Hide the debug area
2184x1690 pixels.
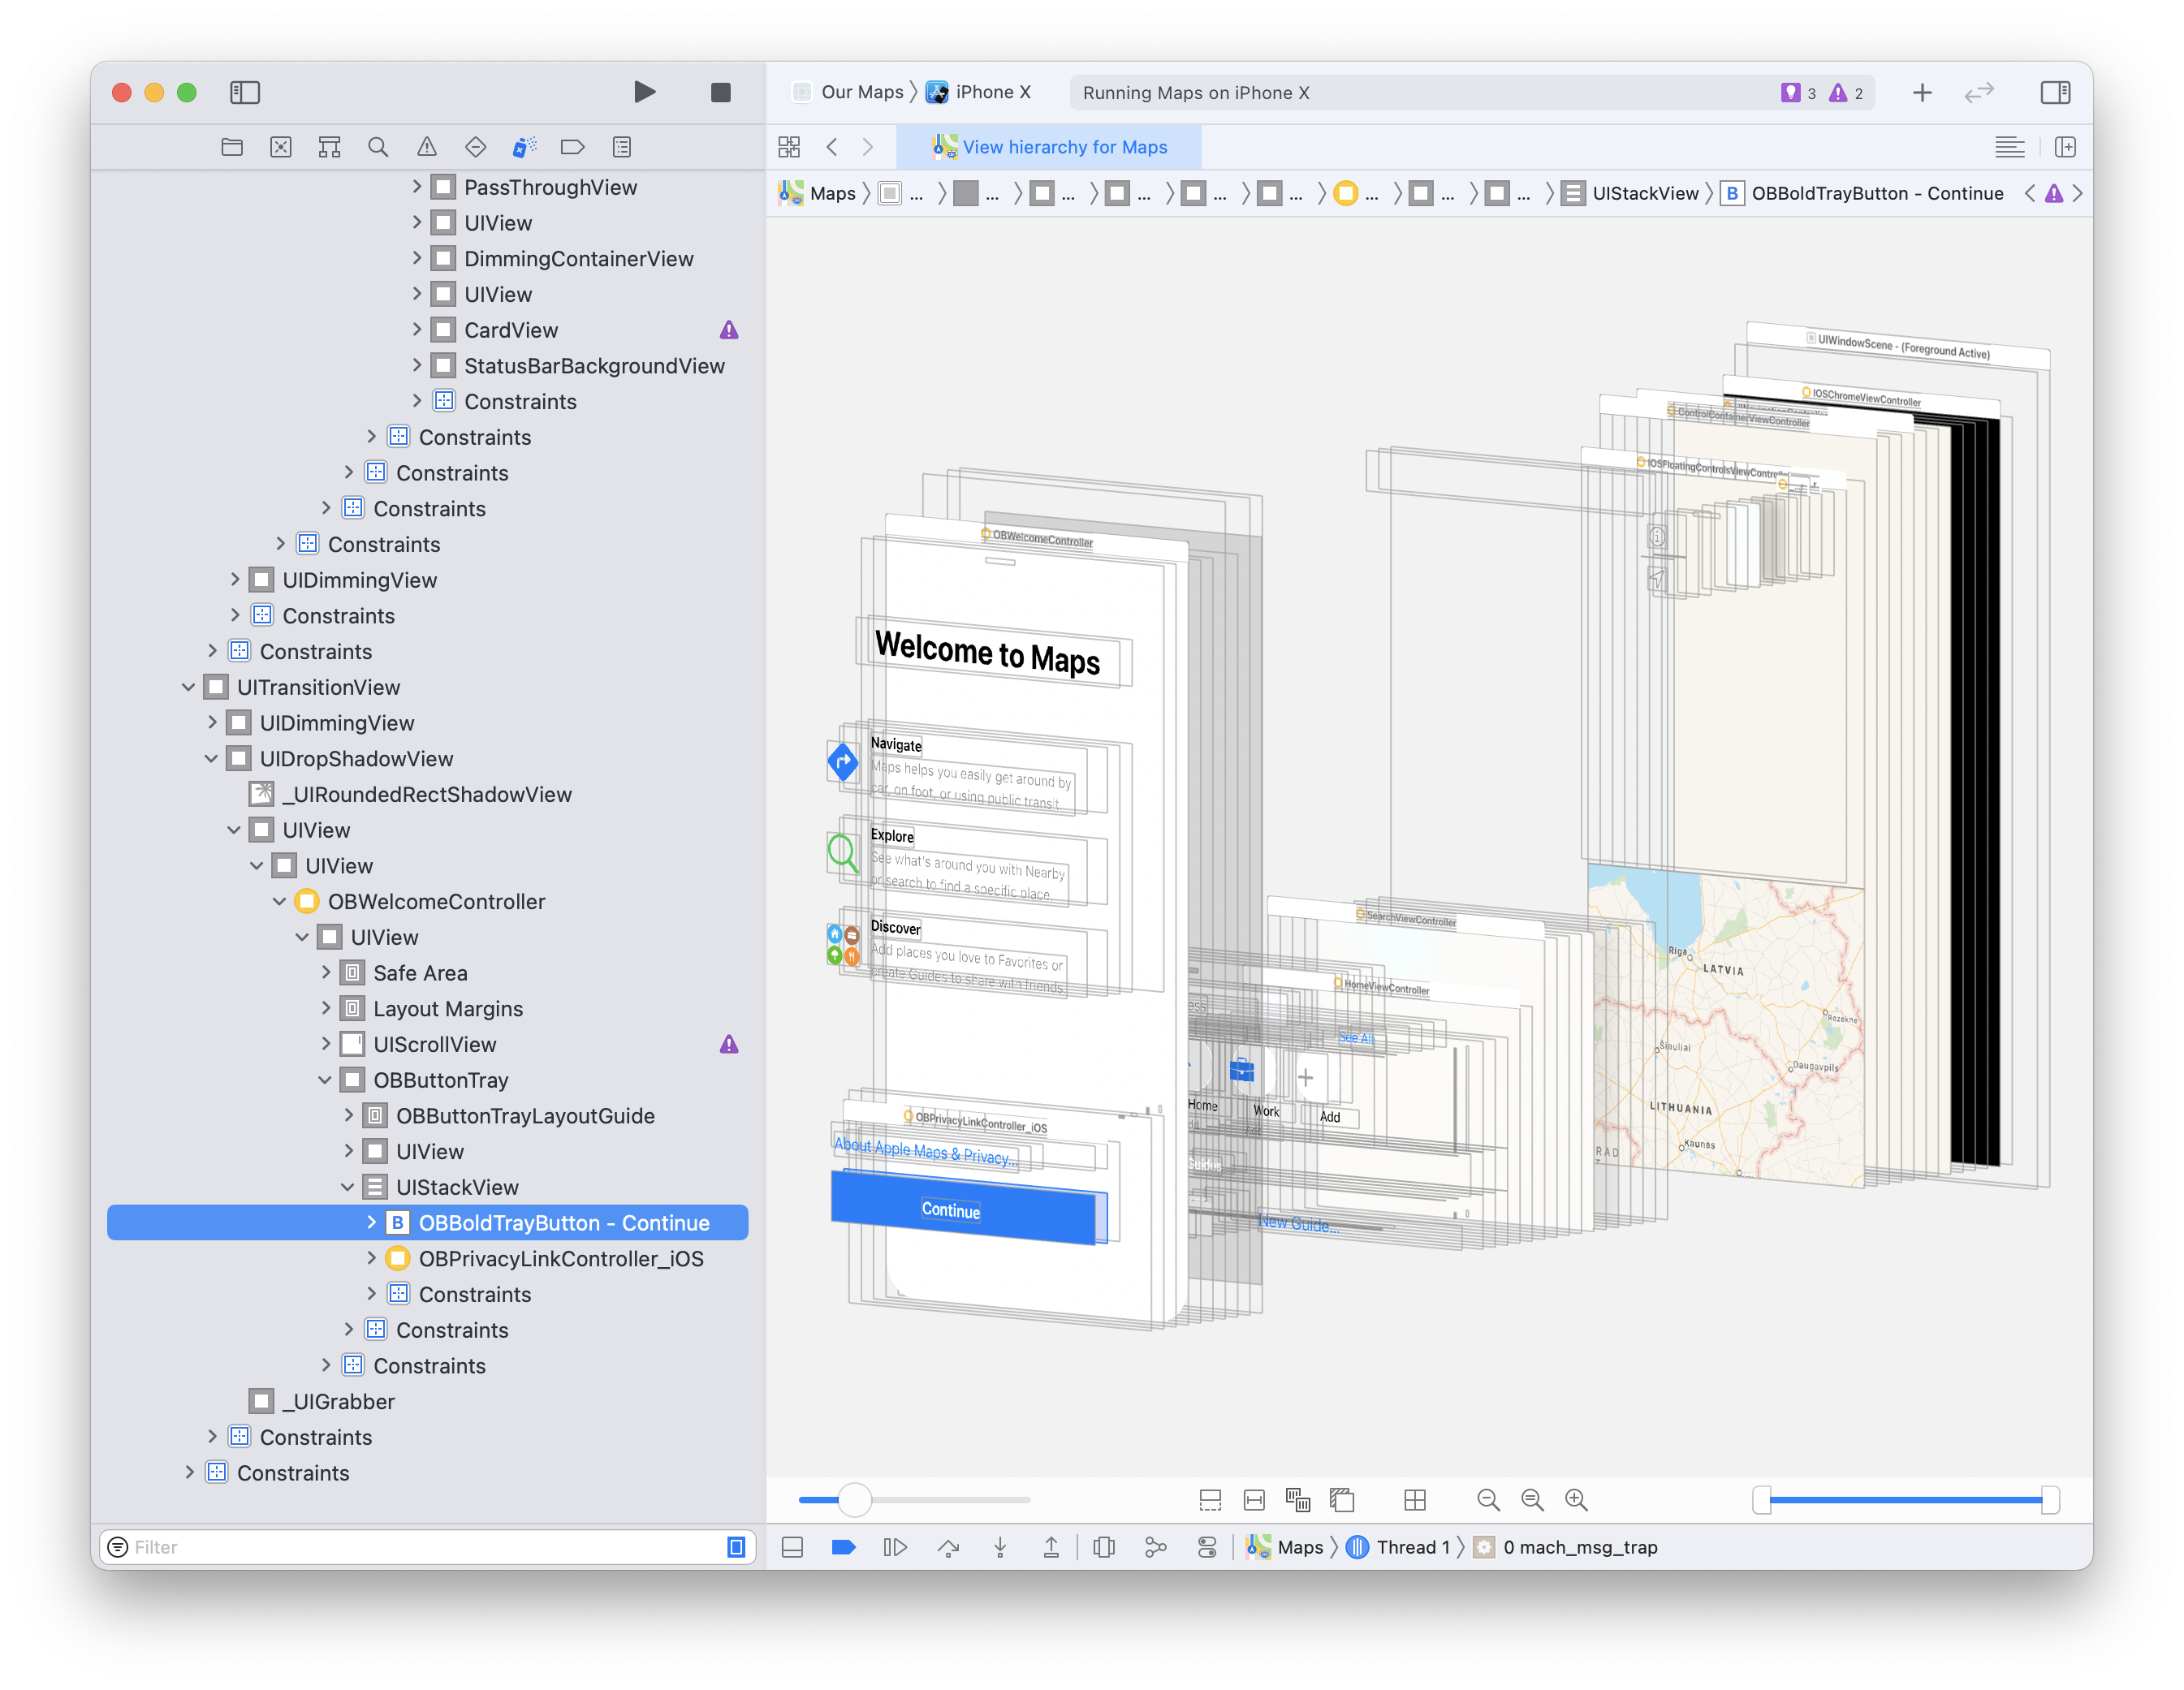click(792, 1547)
